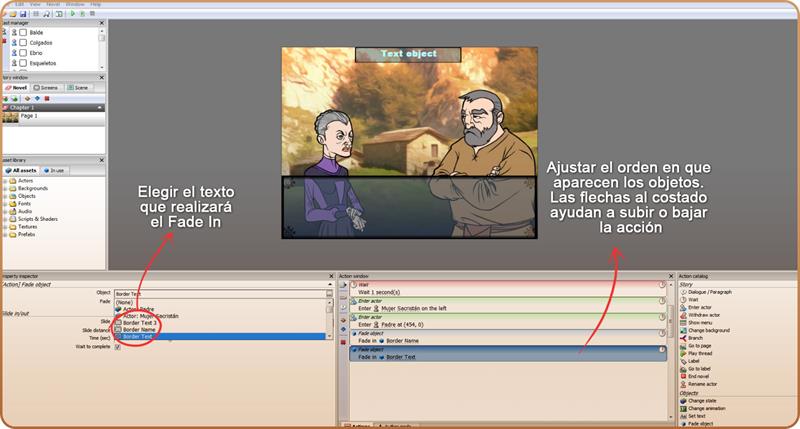Select Page 1 thumbnail in Story window

pyautogui.click(x=10, y=117)
